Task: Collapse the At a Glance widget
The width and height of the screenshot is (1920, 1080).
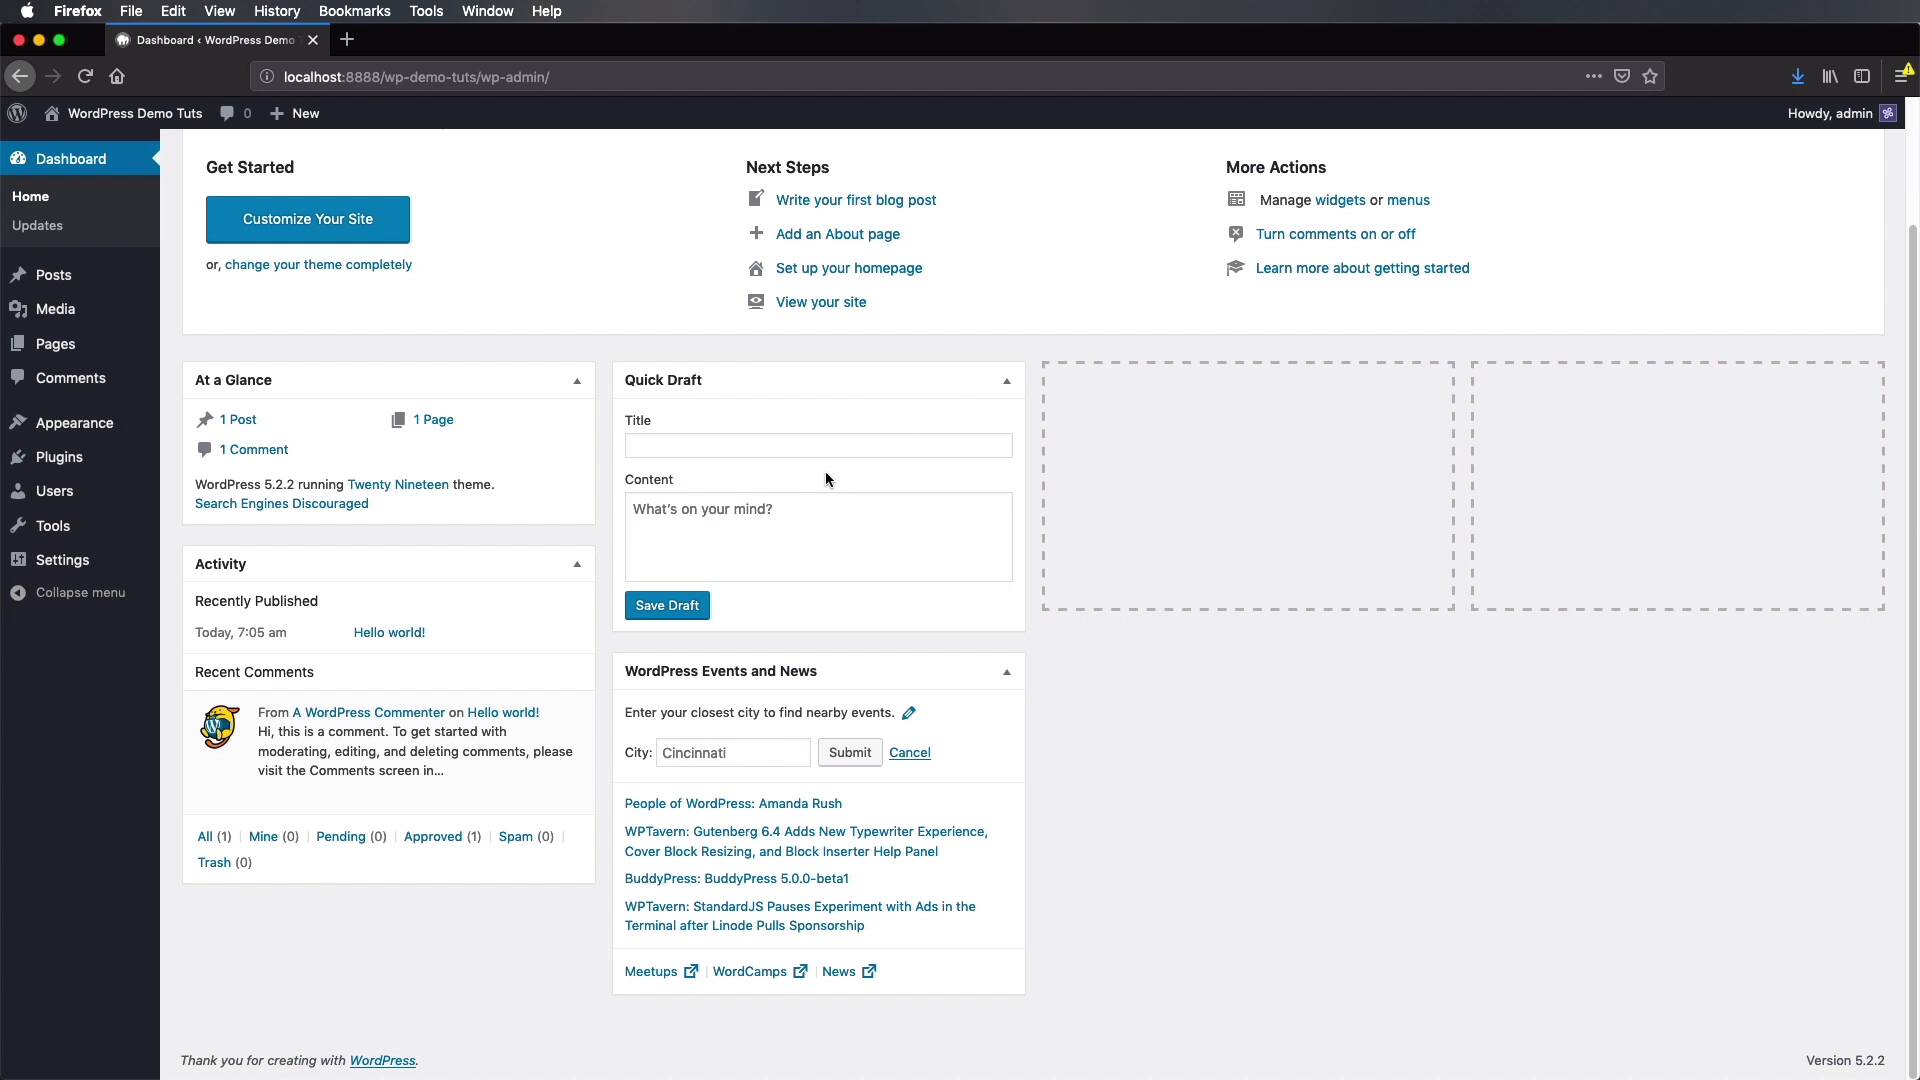Action: (x=576, y=381)
